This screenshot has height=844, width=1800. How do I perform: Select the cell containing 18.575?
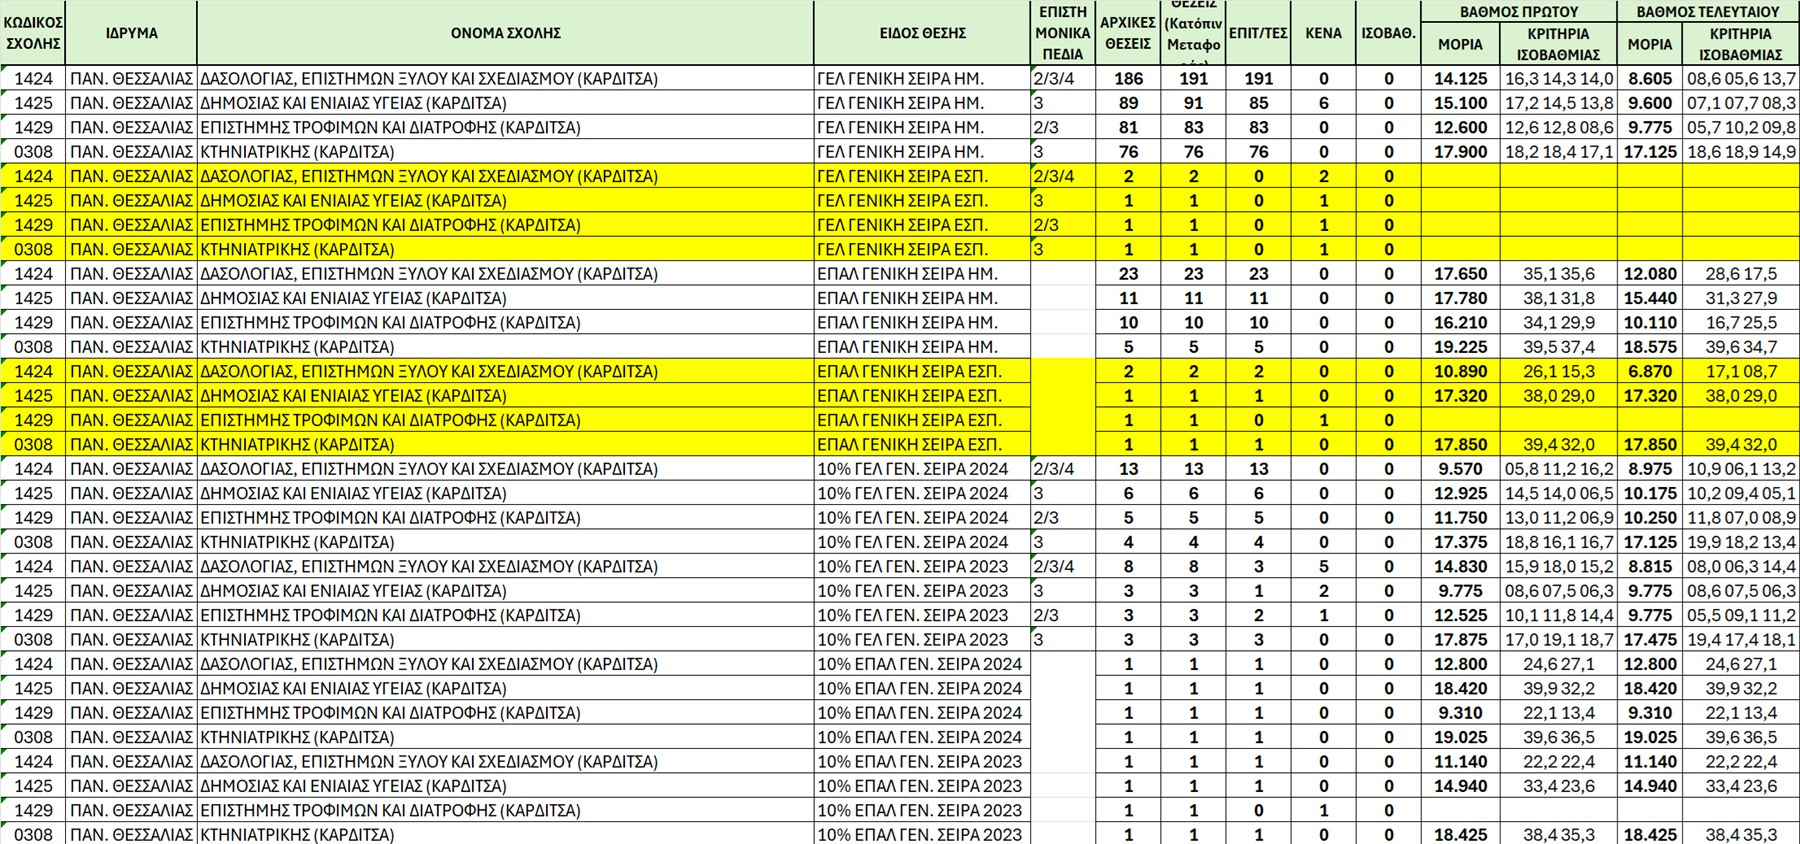(x=1650, y=347)
